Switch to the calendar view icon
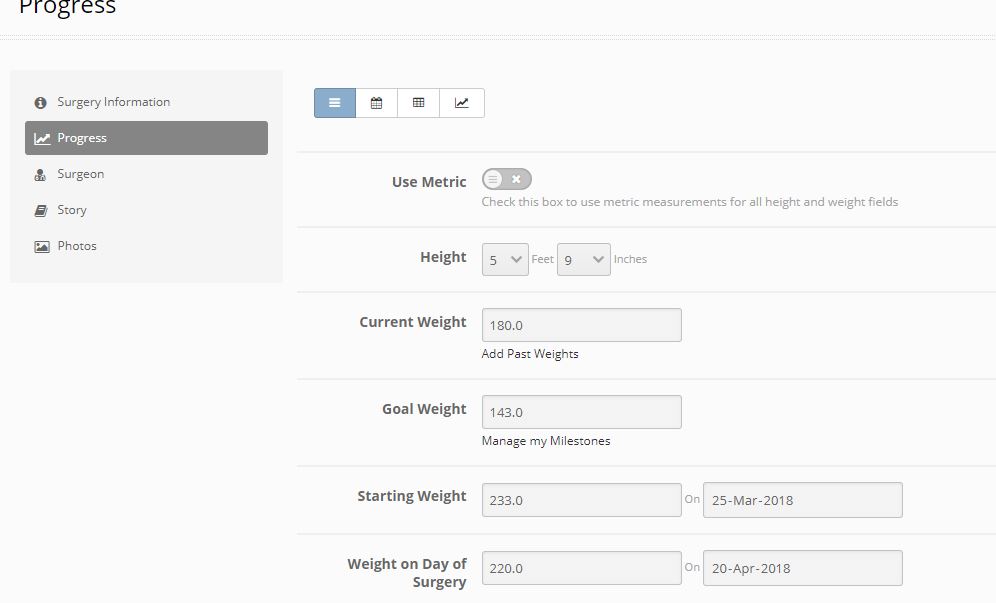The image size is (996, 603). point(377,103)
